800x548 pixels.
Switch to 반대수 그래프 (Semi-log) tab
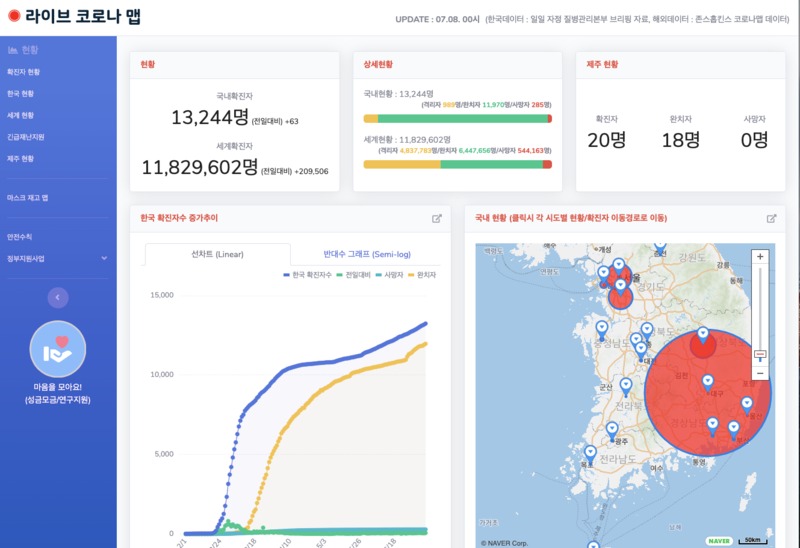click(x=367, y=254)
